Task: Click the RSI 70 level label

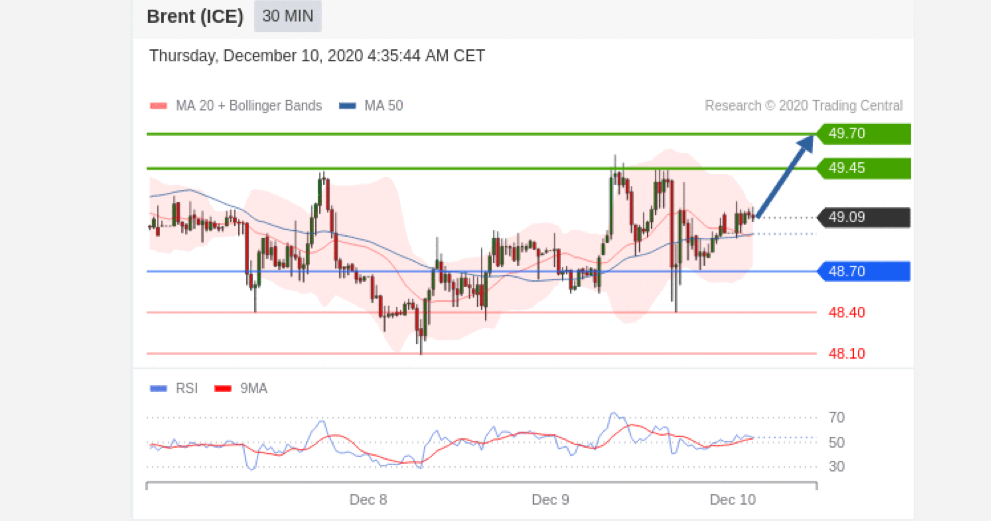Action: [x=837, y=417]
